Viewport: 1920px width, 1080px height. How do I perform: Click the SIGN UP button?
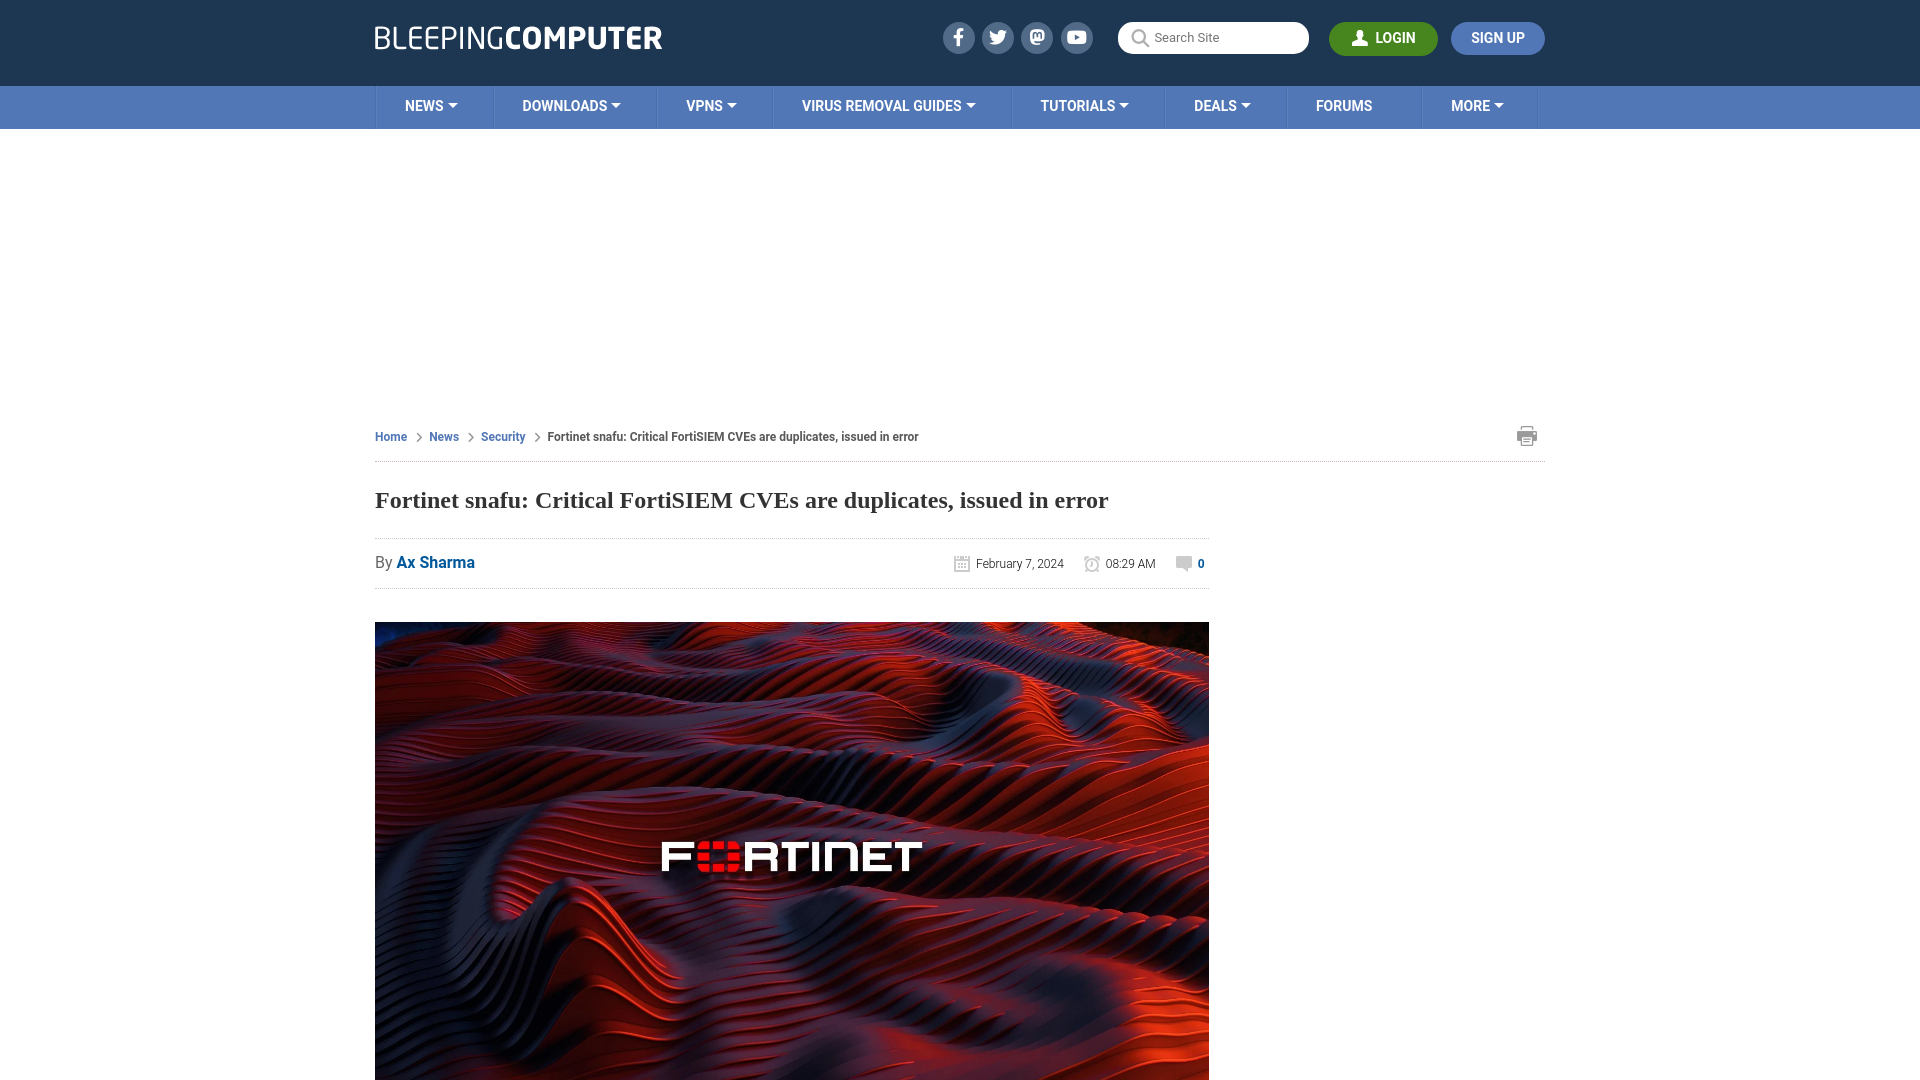pos(1498,38)
